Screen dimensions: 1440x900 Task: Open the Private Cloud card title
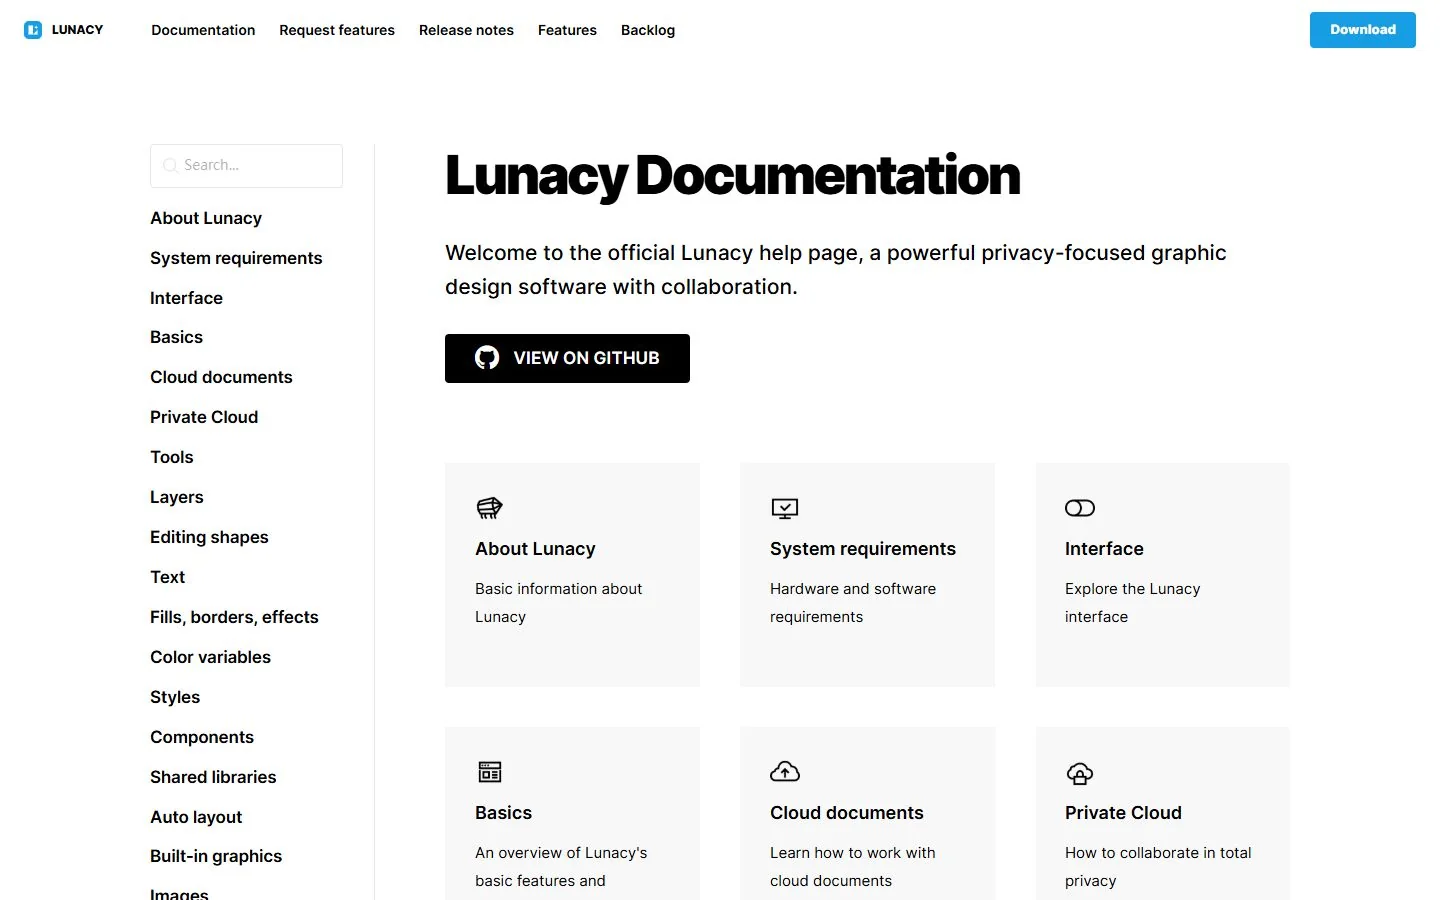tap(1123, 813)
